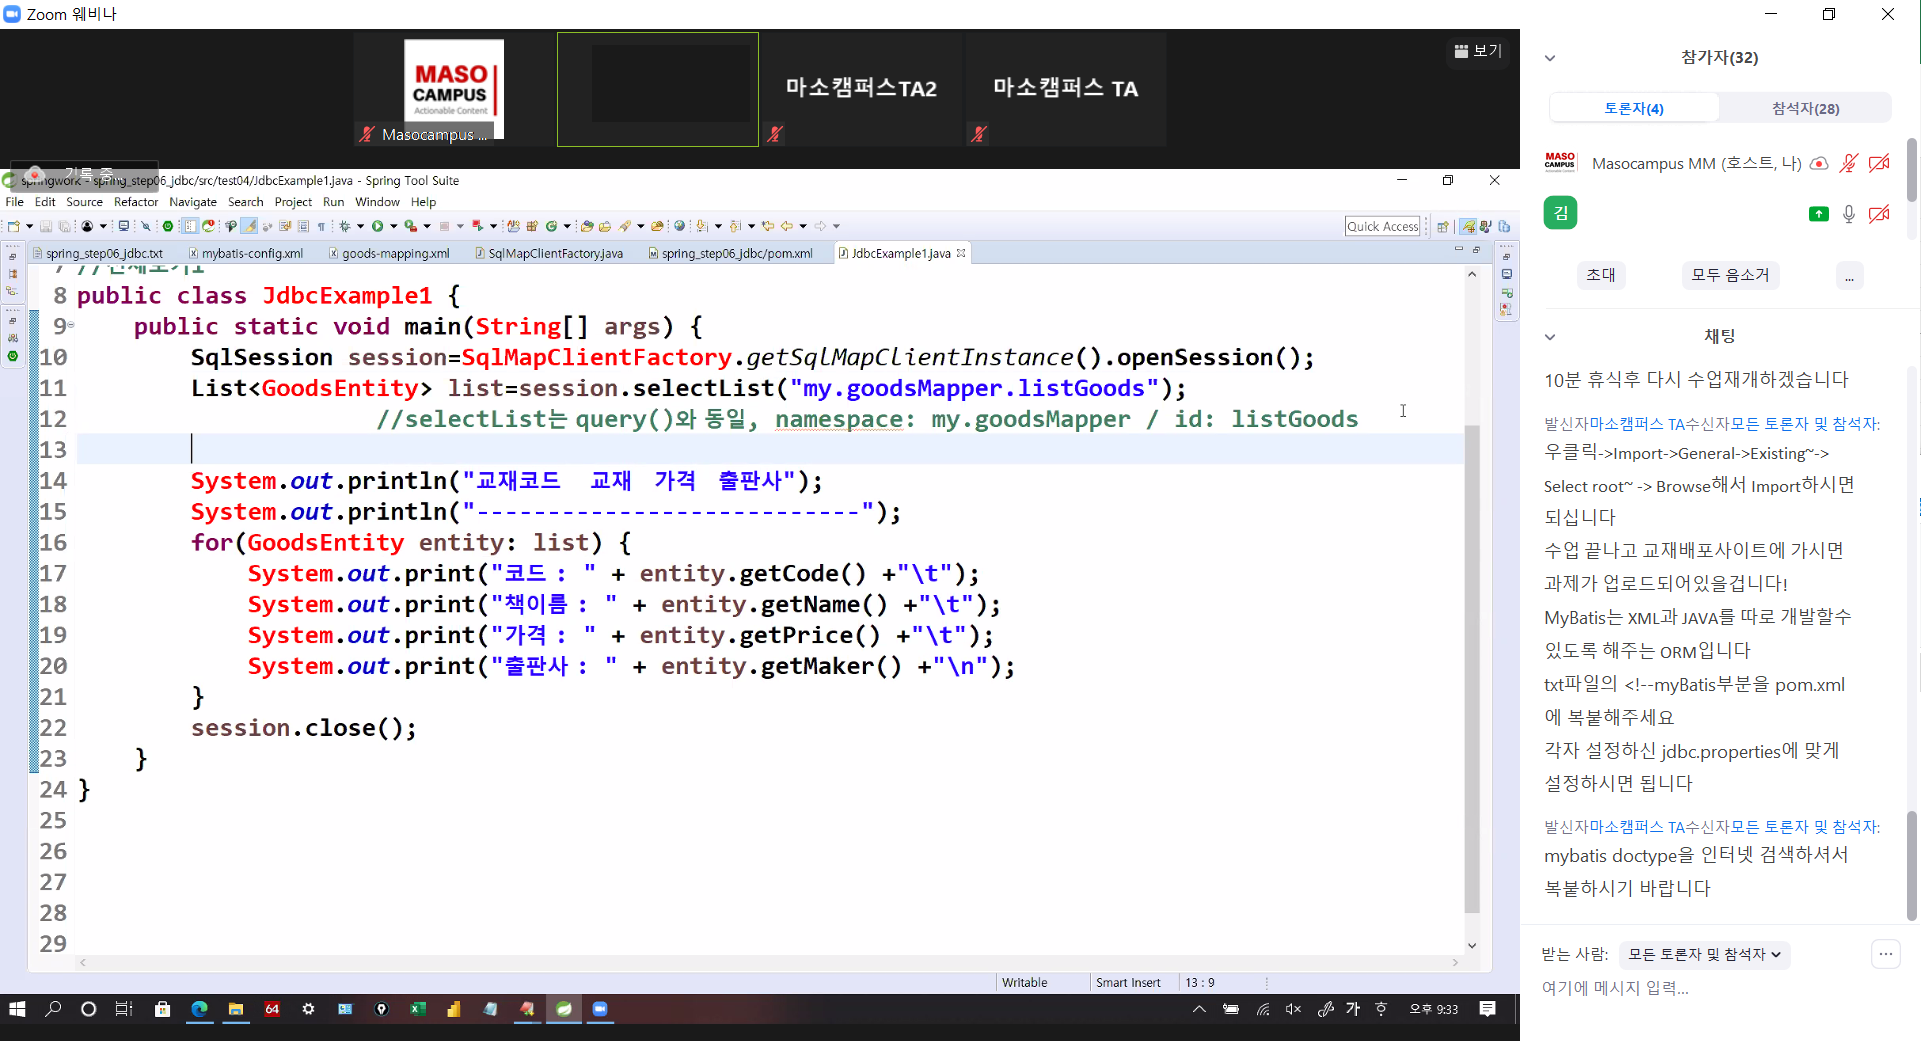The height and width of the screenshot is (1041, 1921).
Task: Open Microsoft Edge from the taskbar
Action: pyautogui.click(x=199, y=1009)
